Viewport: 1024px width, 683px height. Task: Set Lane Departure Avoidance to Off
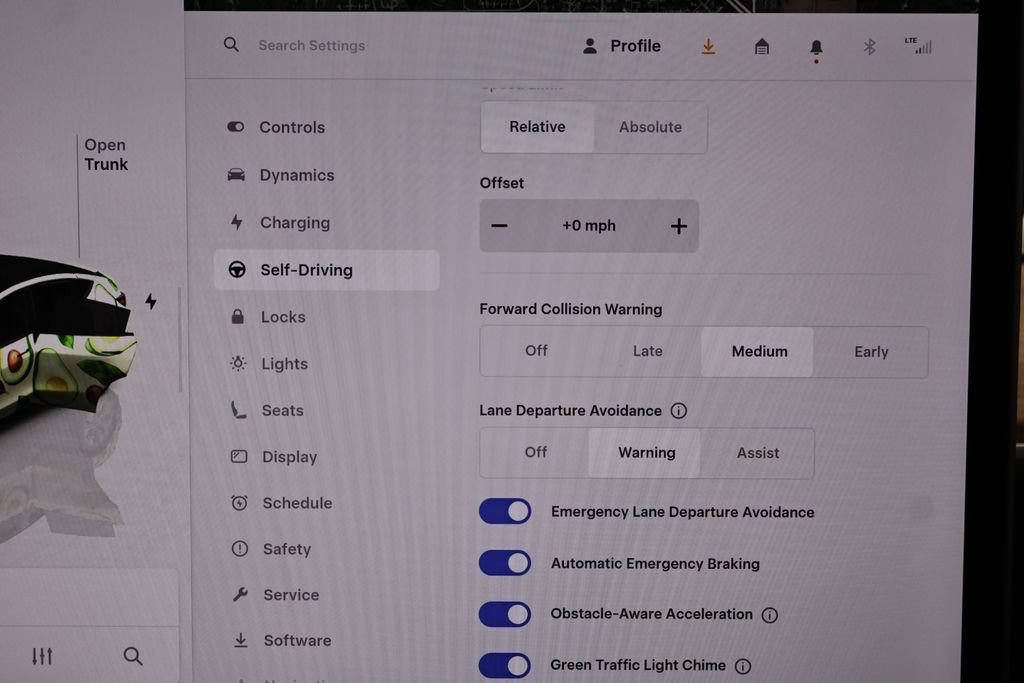click(536, 452)
